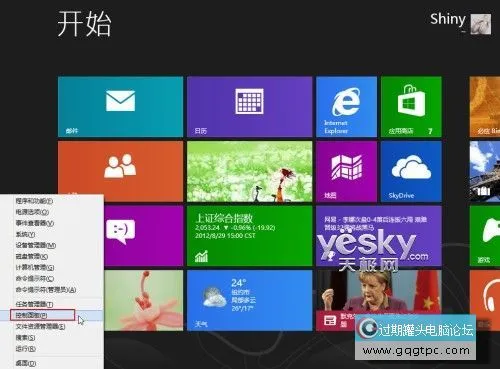Open the Mail tile with envelope icon

[x=120, y=107]
